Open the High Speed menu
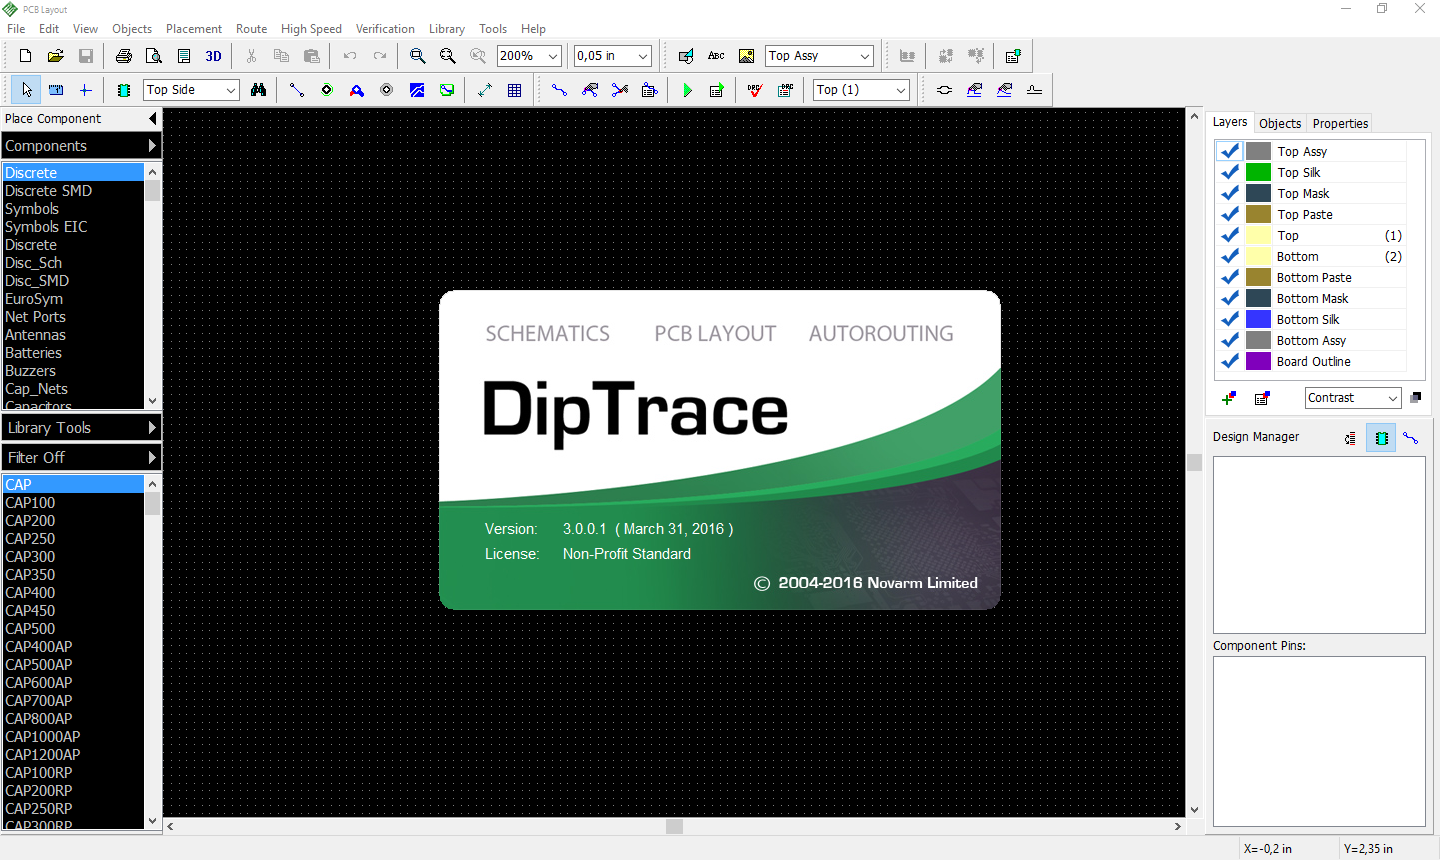The image size is (1440, 860). [x=311, y=29]
